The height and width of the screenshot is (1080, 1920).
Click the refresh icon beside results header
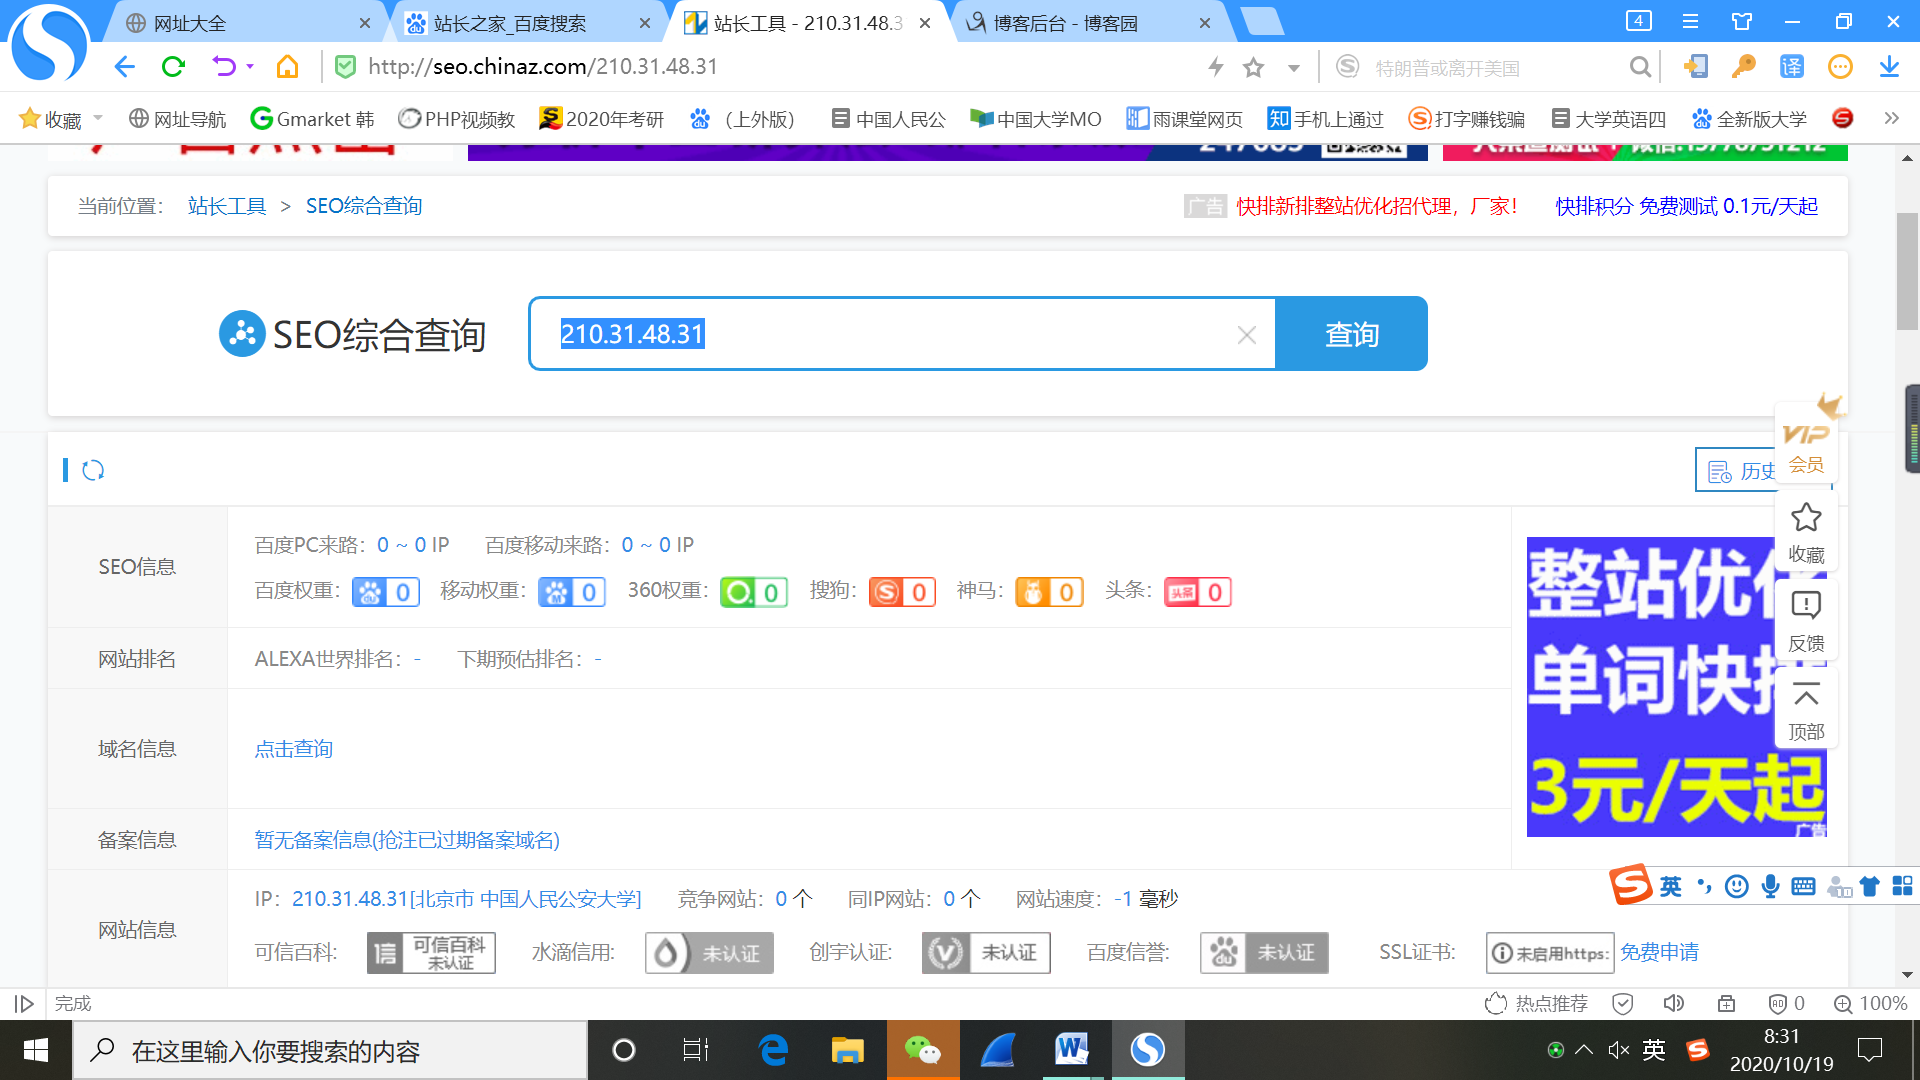[x=93, y=470]
